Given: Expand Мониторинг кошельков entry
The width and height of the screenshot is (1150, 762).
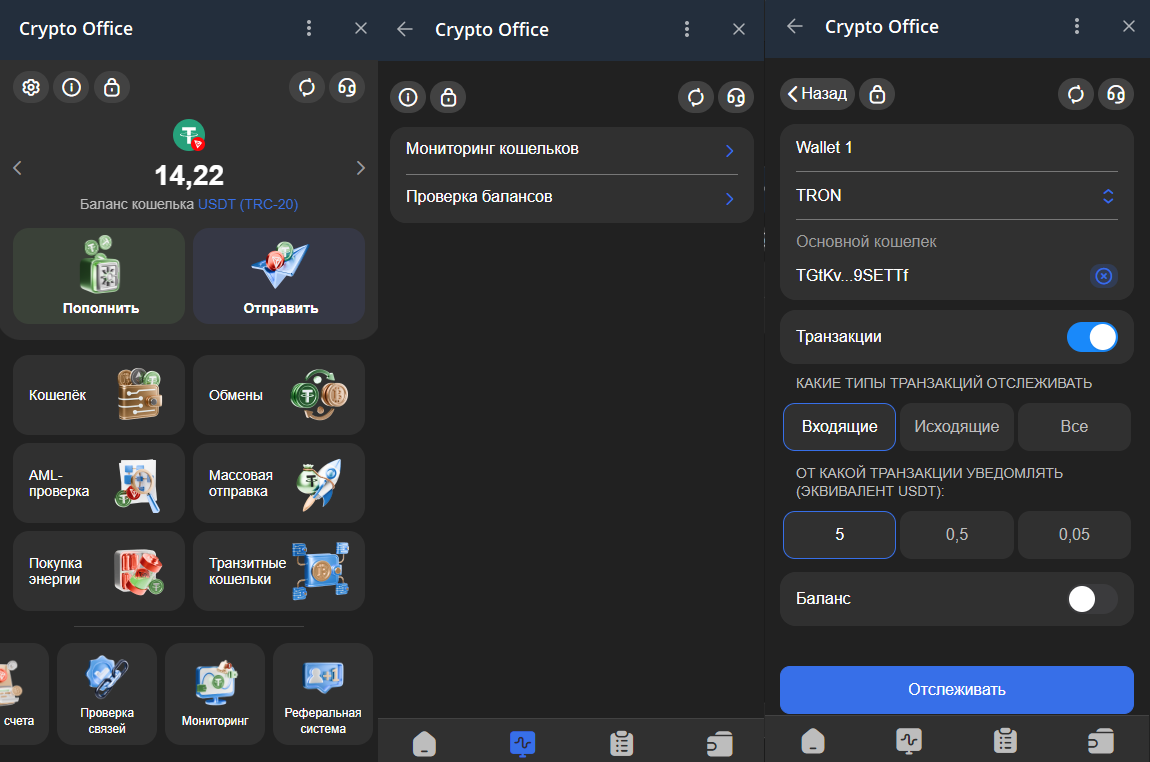Looking at the screenshot, I should (571, 150).
